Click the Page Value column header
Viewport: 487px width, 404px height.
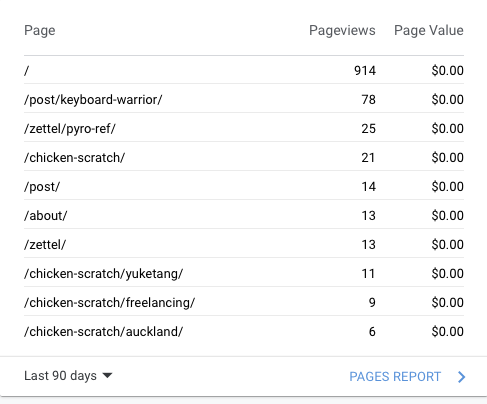429,30
